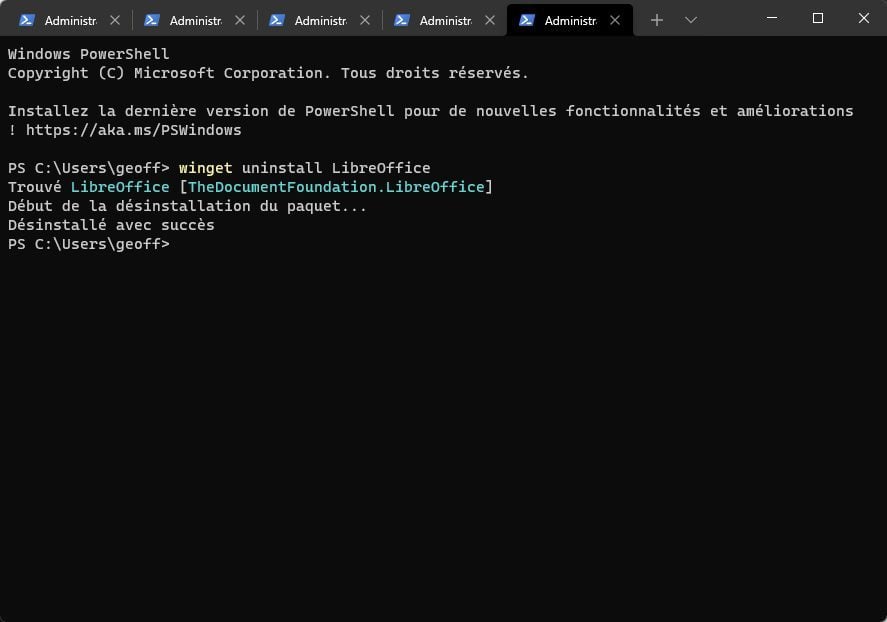Click PowerShell icon on third tab

[x=277, y=20]
